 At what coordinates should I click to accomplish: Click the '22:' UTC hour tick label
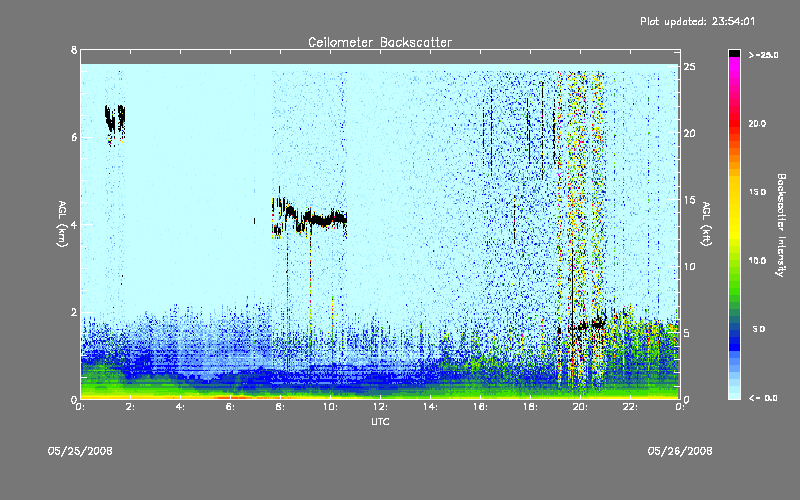coord(630,407)
